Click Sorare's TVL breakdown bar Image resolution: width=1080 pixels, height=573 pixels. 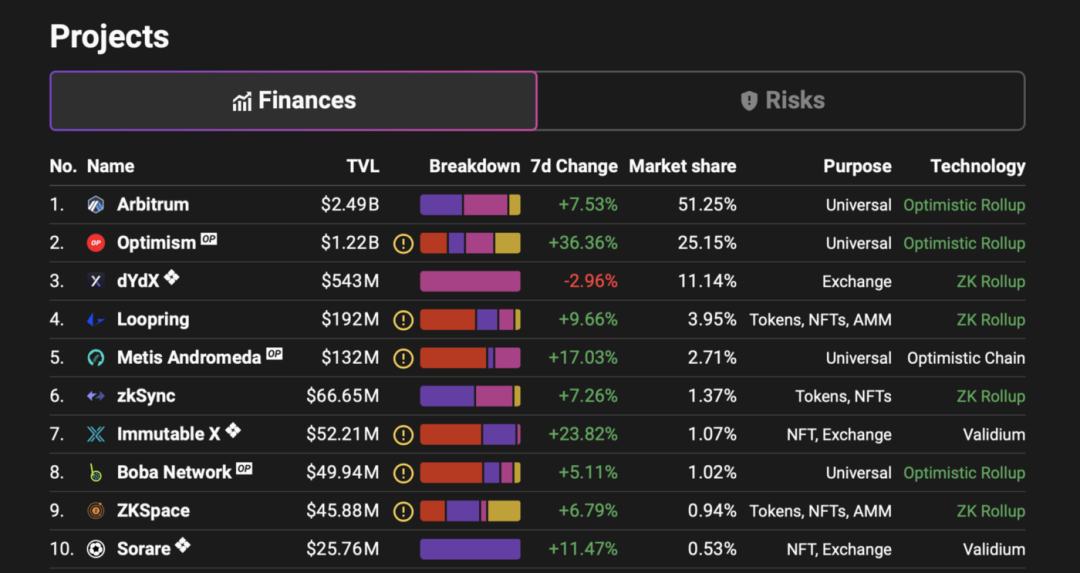tap(470, 549)
